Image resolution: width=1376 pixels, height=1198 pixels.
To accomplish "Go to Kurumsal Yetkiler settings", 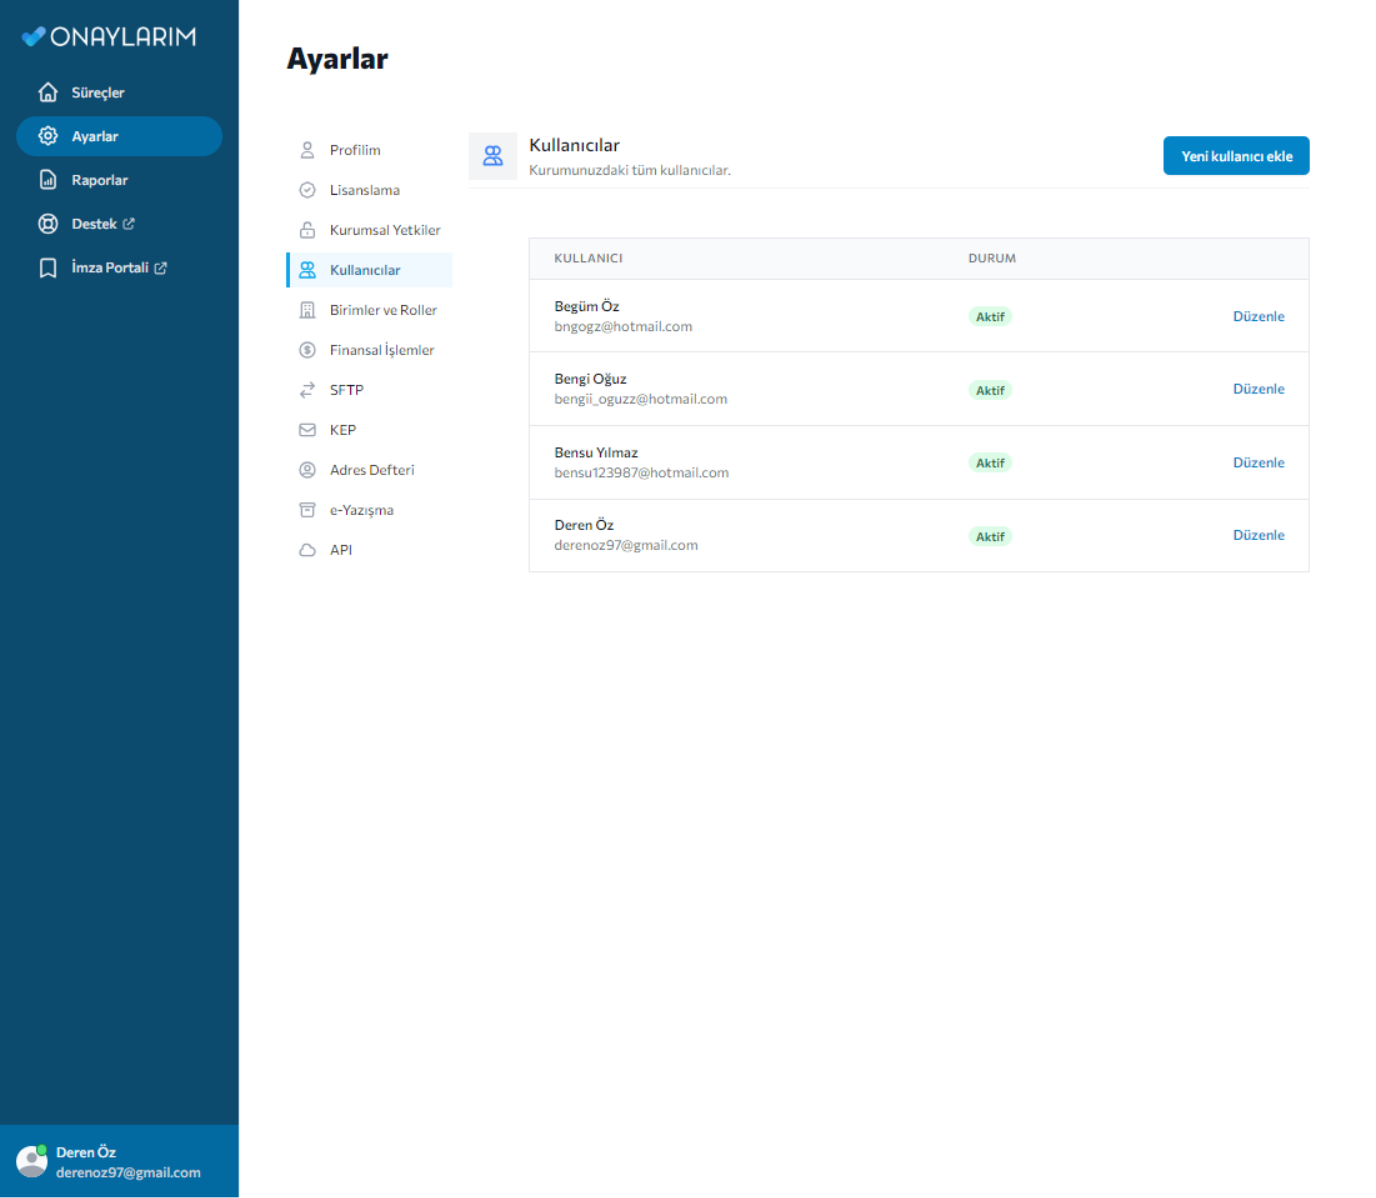I will pos(384,230).
